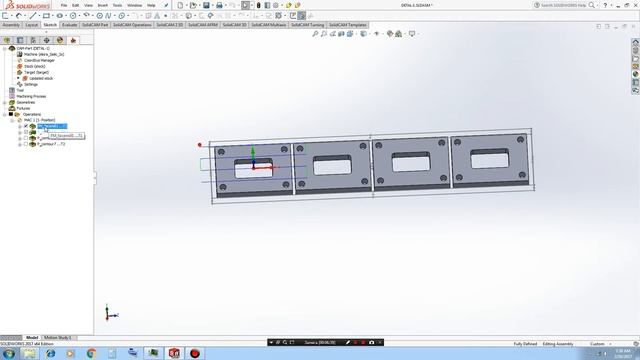The height and width of the screenshot is (360, 640).
Task: Open the DisplayManager tab icon
Action: 60,40
